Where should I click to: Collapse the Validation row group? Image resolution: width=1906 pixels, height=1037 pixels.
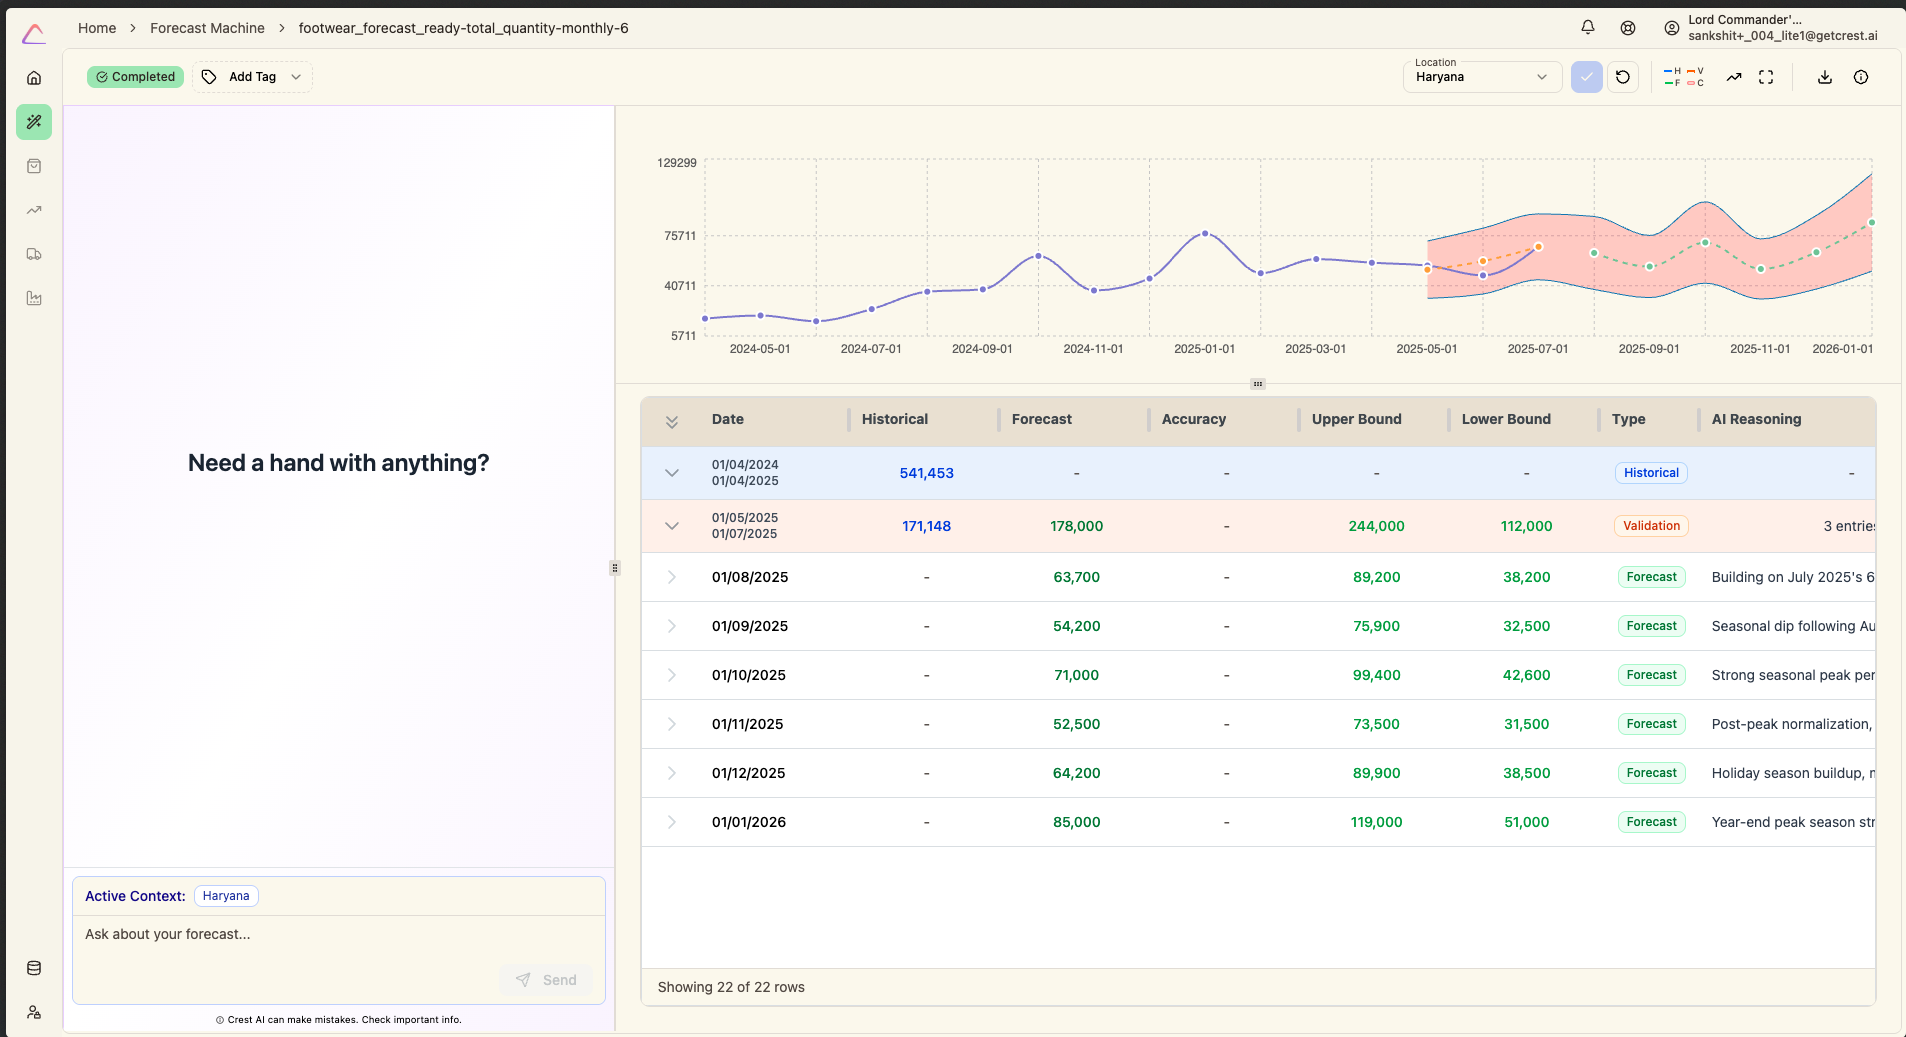tap(672, 526)
